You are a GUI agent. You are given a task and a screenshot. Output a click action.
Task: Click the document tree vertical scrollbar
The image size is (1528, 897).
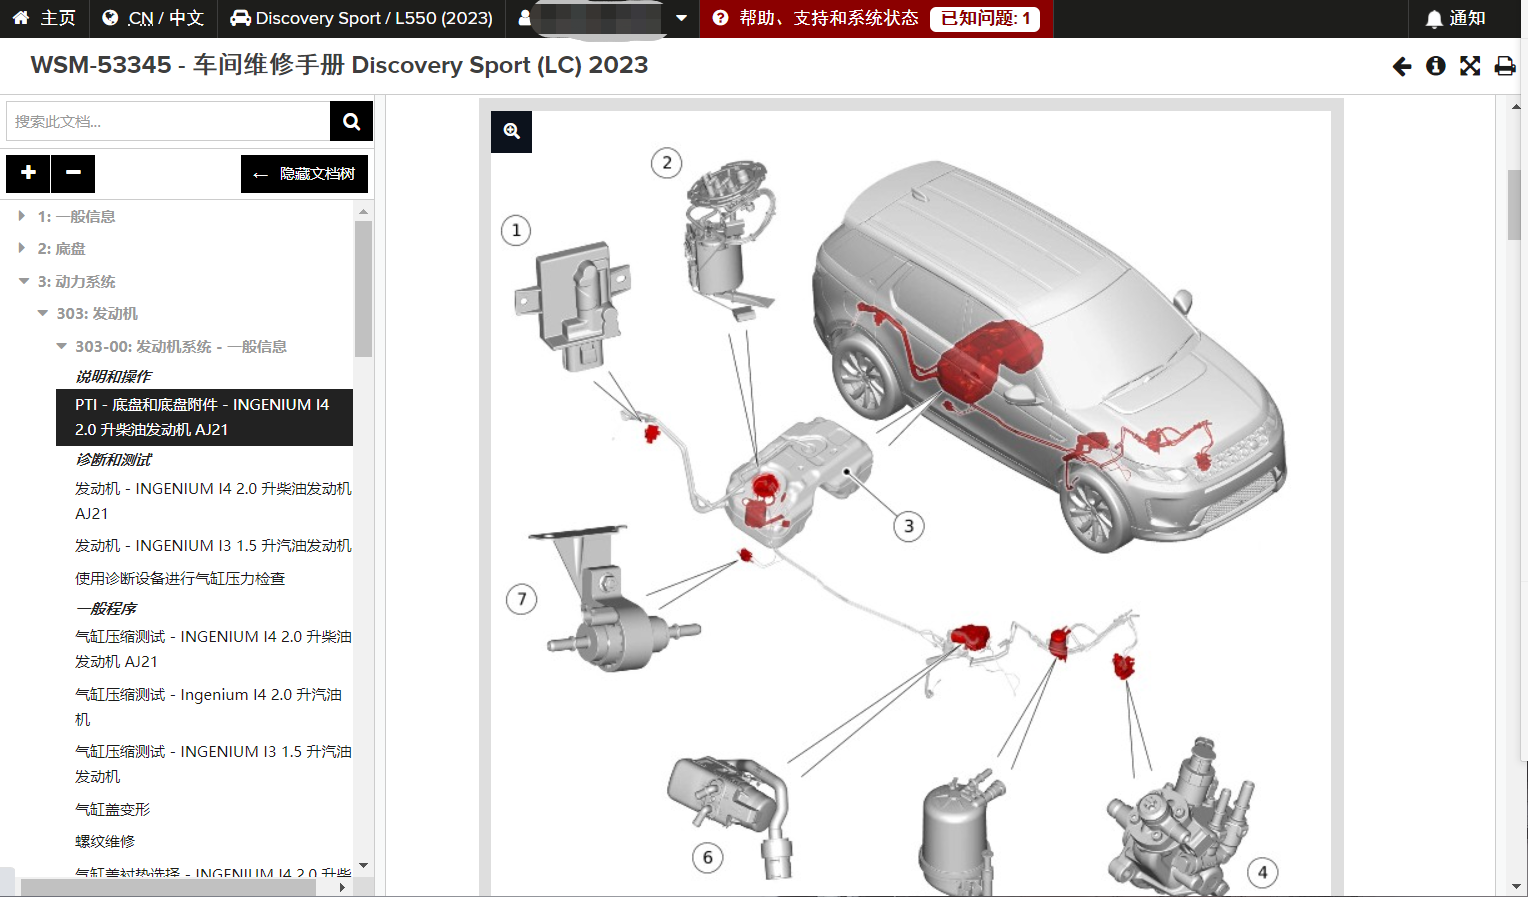pyautogui.click(x=363, y=290)
